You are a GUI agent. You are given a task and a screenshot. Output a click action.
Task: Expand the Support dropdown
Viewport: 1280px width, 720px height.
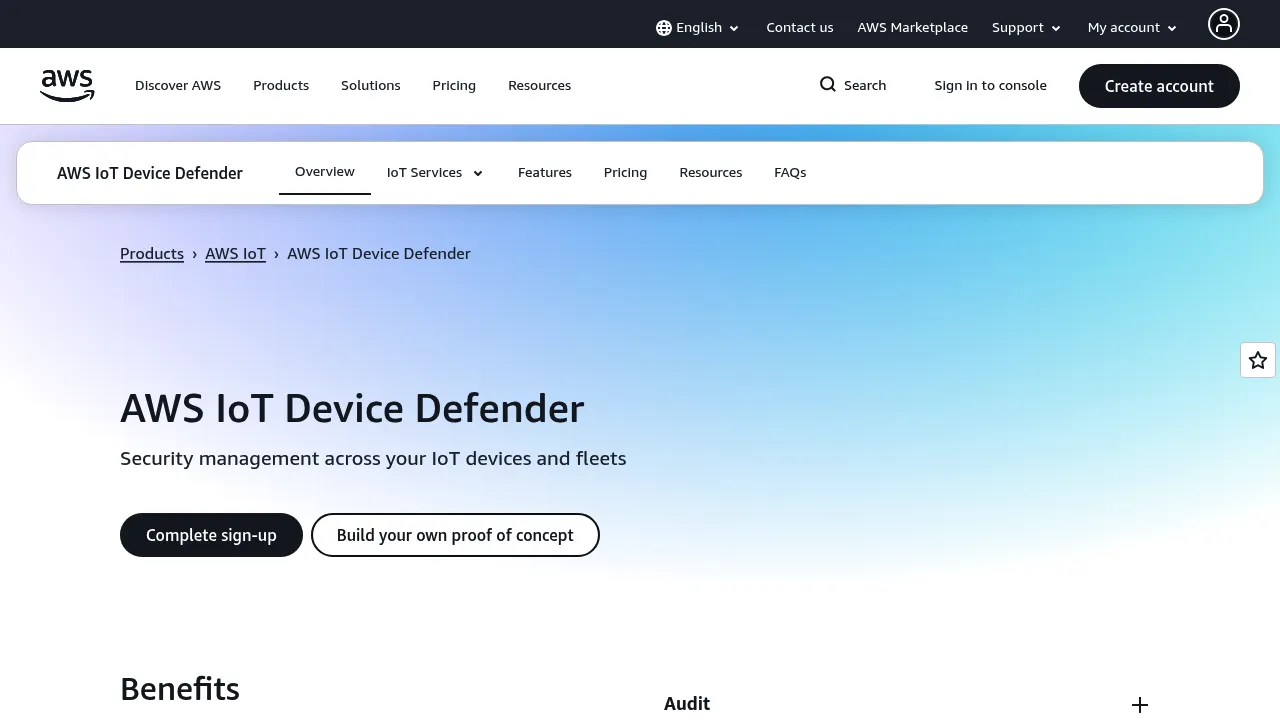[x=1026, y=28]
